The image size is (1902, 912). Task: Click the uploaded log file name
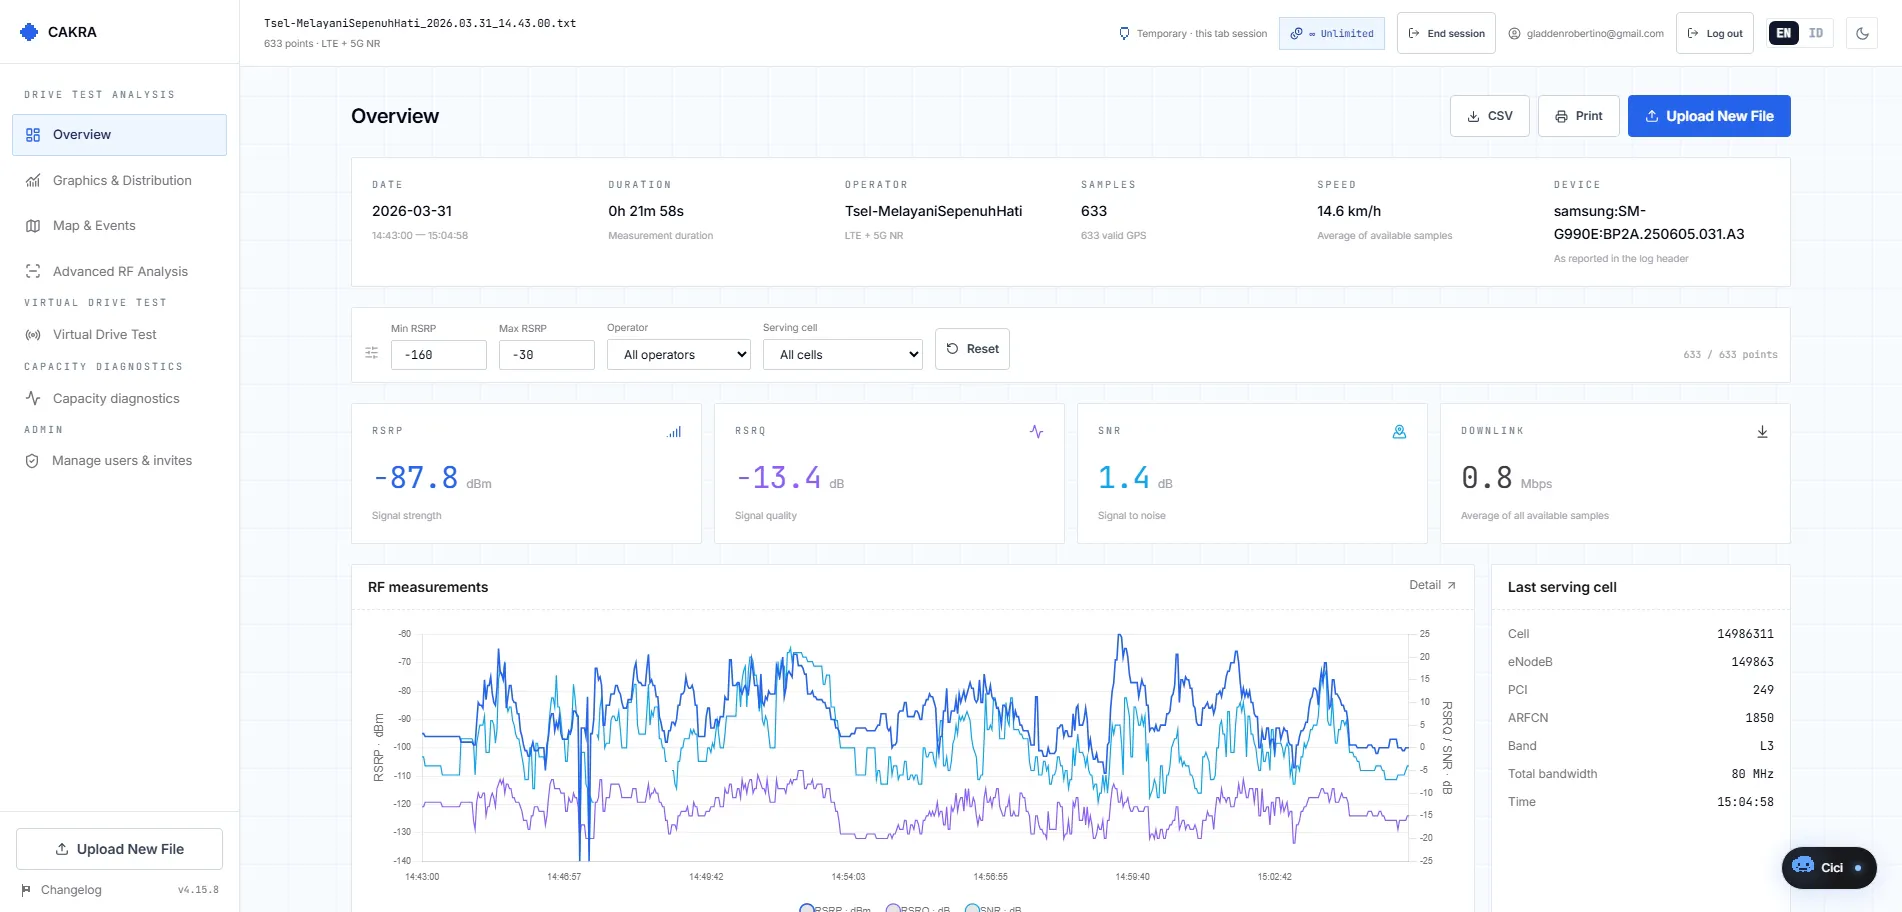pos(420,23)
